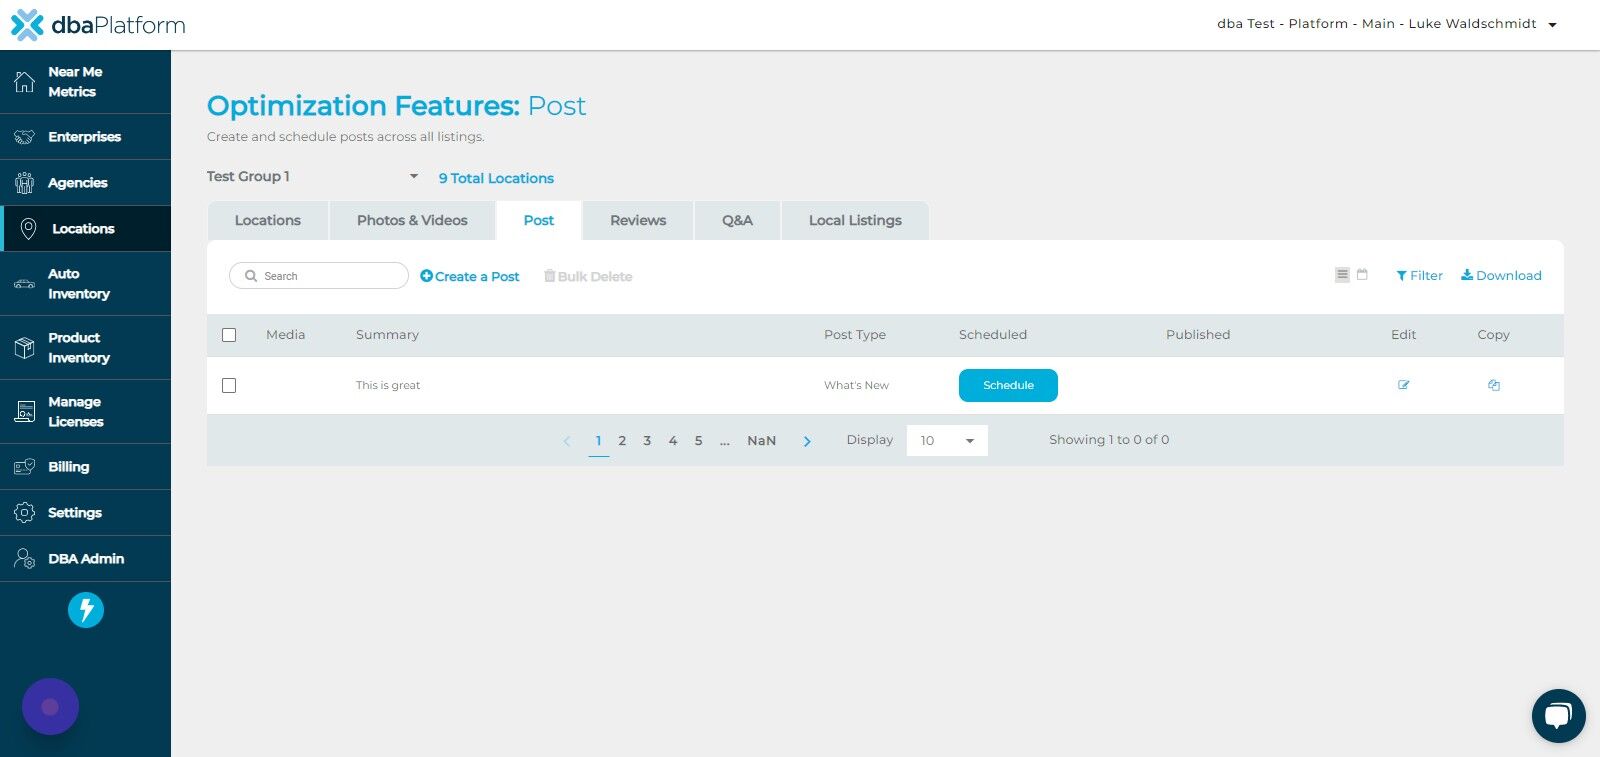Click Create a Post

[470, 276]
